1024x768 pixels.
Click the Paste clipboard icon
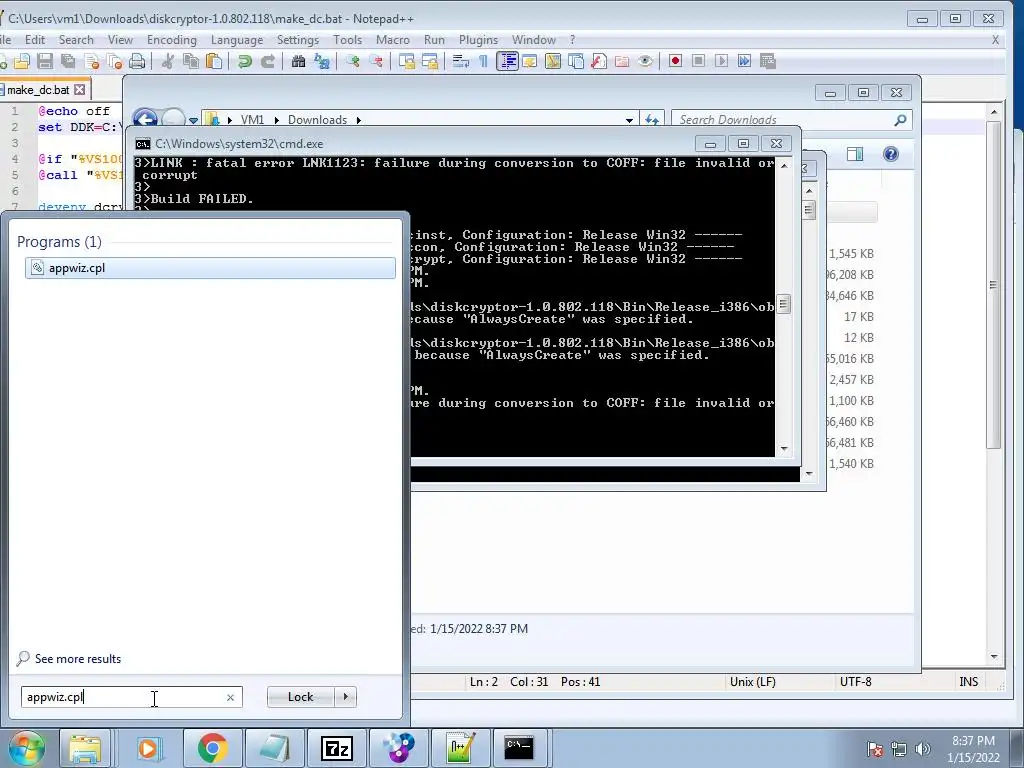tap(214, 61)
